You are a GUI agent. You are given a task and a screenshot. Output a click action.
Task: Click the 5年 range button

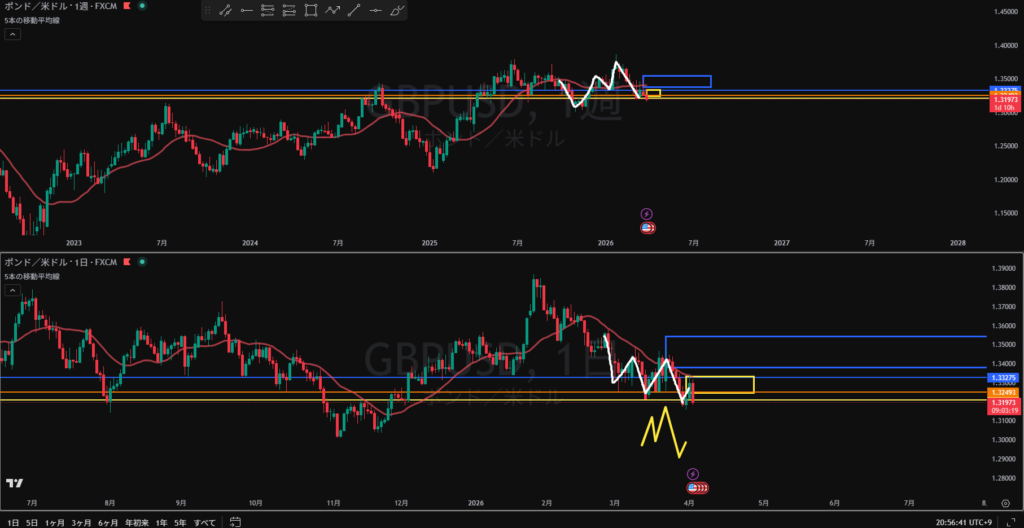click(x=180, y=521)
